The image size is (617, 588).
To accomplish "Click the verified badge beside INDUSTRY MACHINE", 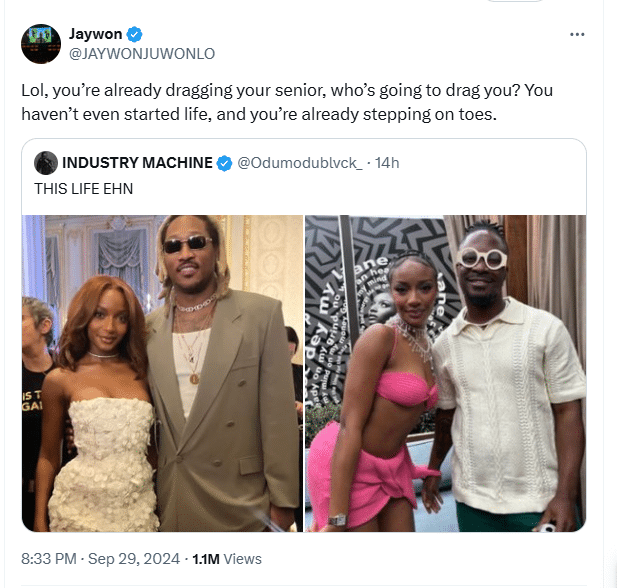I will (x=225, y=163).
